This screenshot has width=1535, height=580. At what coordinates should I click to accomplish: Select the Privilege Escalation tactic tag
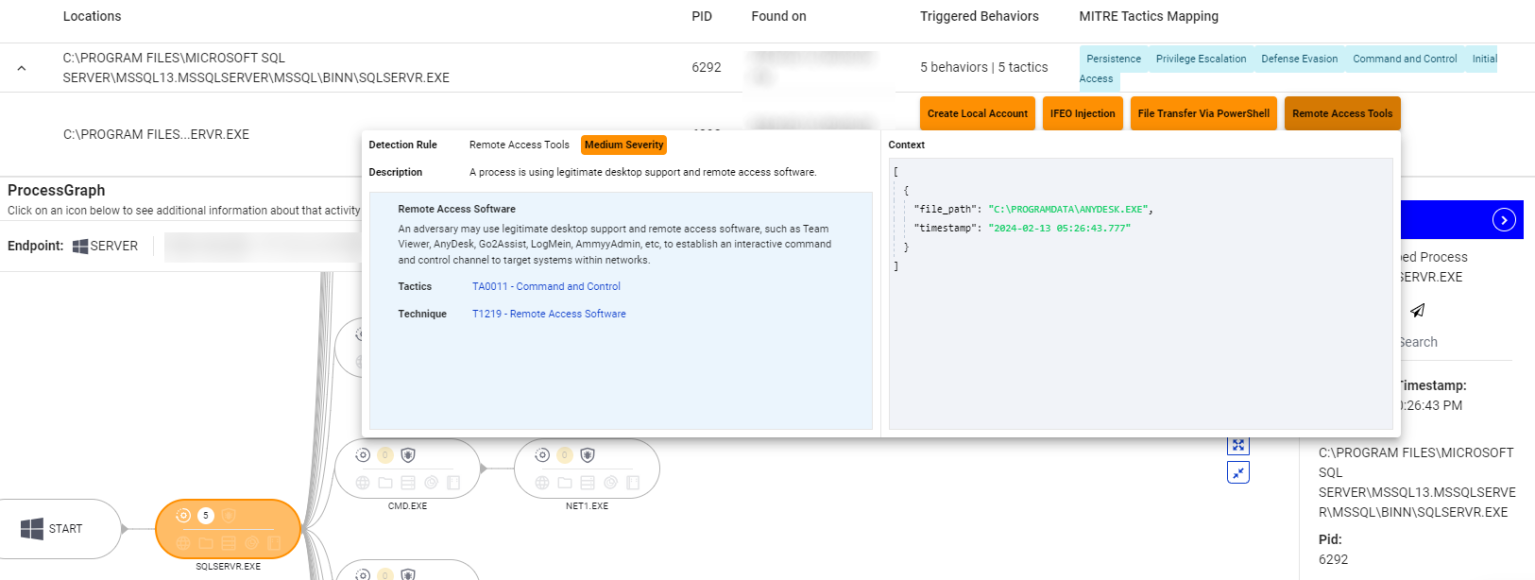[1201, 59]
